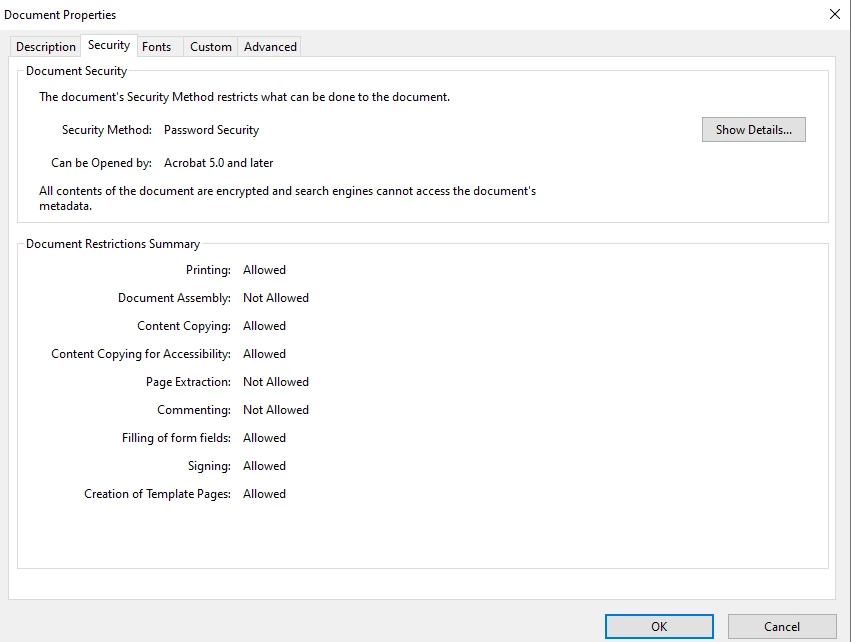Close the Document Properties dialog
Viewport: 851px width, 642px height.
coord(835,14)
